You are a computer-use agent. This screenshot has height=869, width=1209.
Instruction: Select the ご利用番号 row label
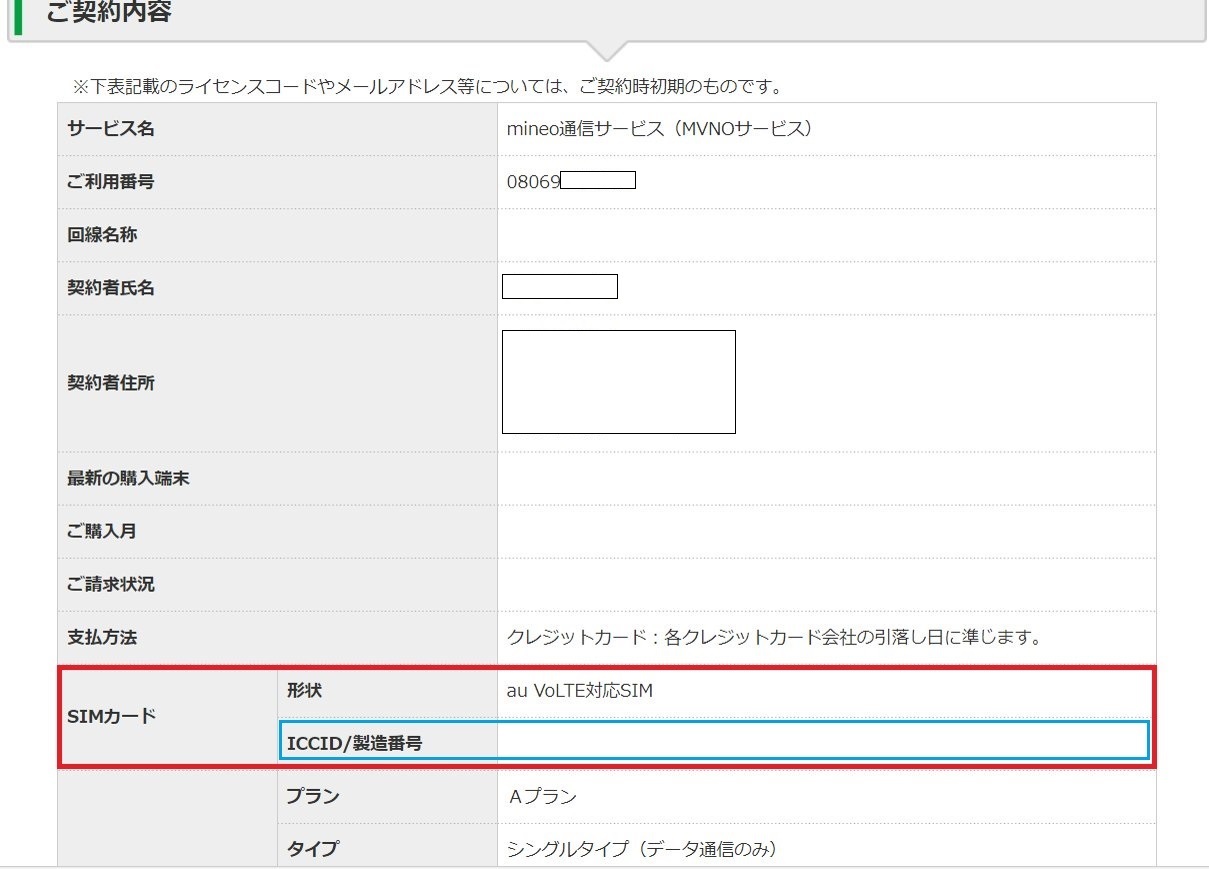[x=111, y=182]
